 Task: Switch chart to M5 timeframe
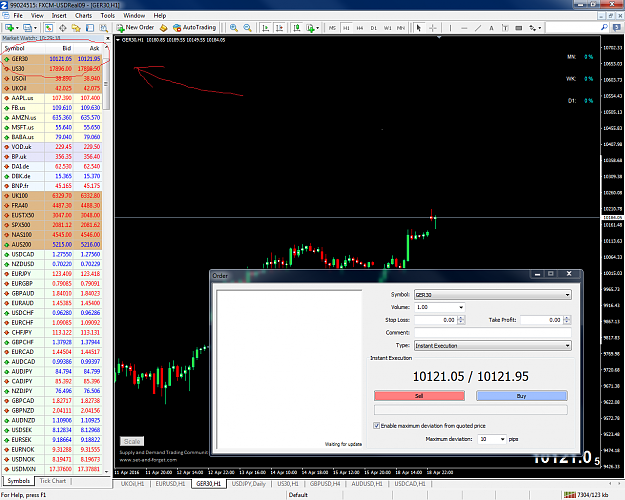(332, 28)
